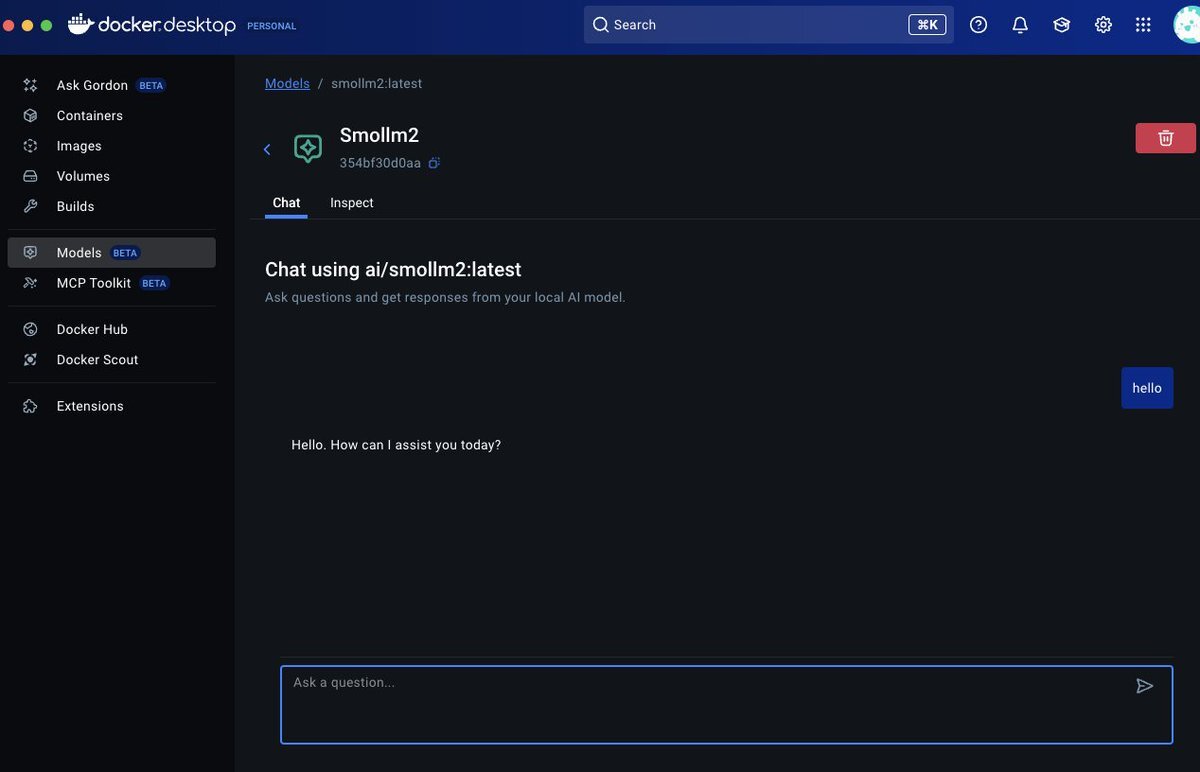The height and width of the screenshot is (772, 1200).
Task: Follow the Models breadcrumb link
Action: pos(287,84)
